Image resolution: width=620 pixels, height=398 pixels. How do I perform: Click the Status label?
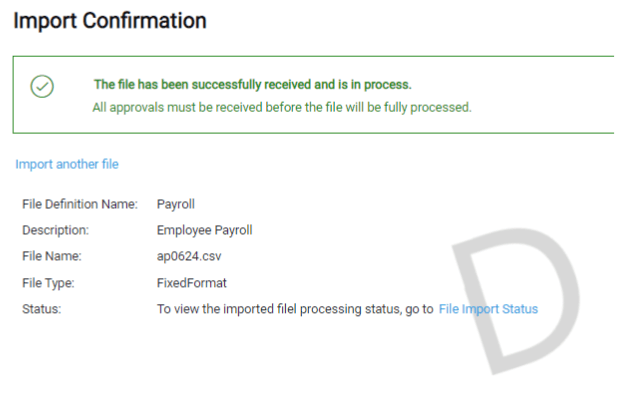tap(42, 309)
